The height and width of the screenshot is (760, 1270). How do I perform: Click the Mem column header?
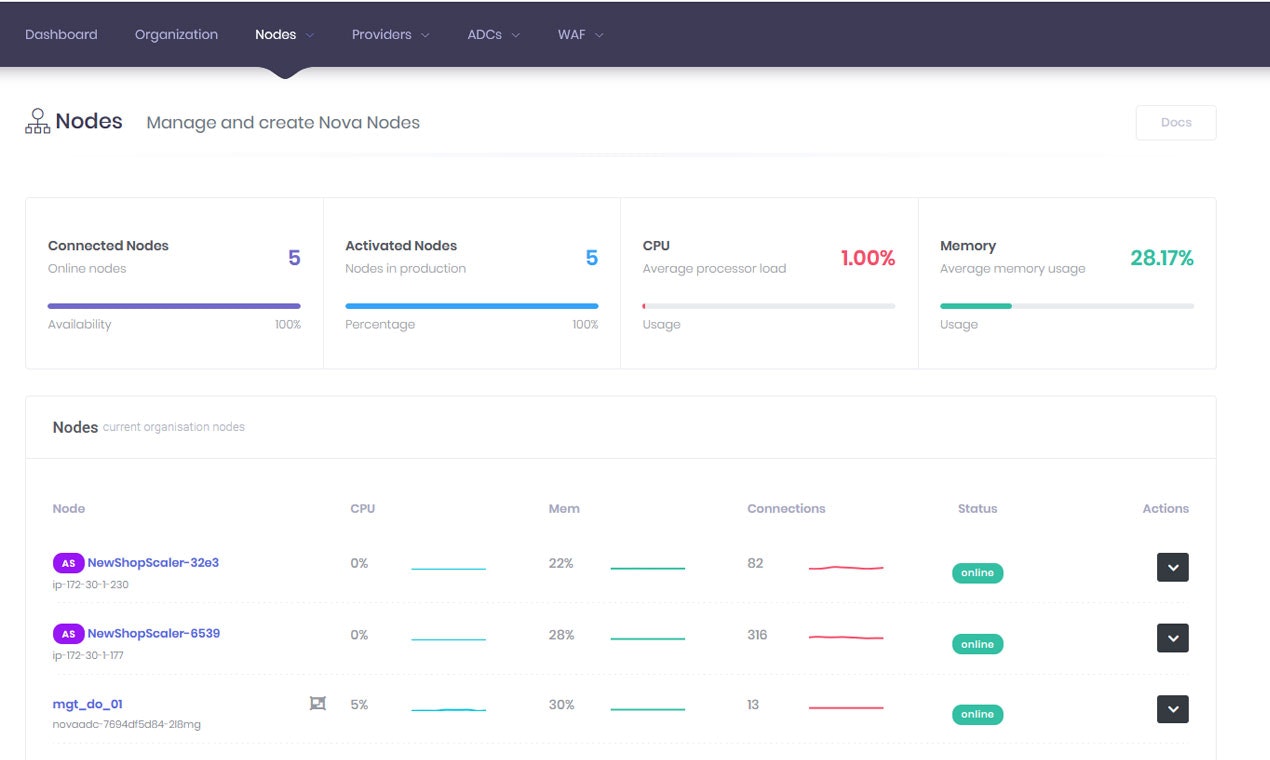coord(564,509)
